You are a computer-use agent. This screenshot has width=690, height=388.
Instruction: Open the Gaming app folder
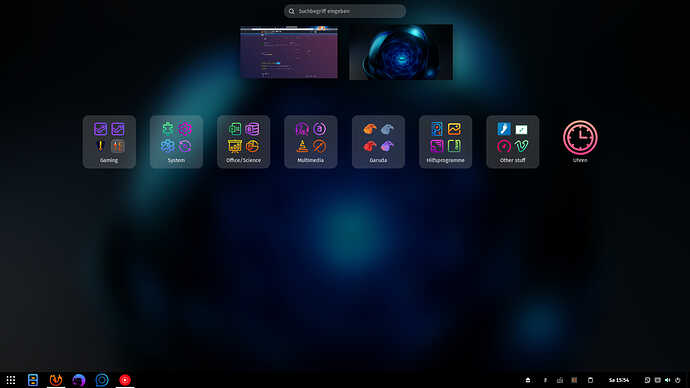109,142
